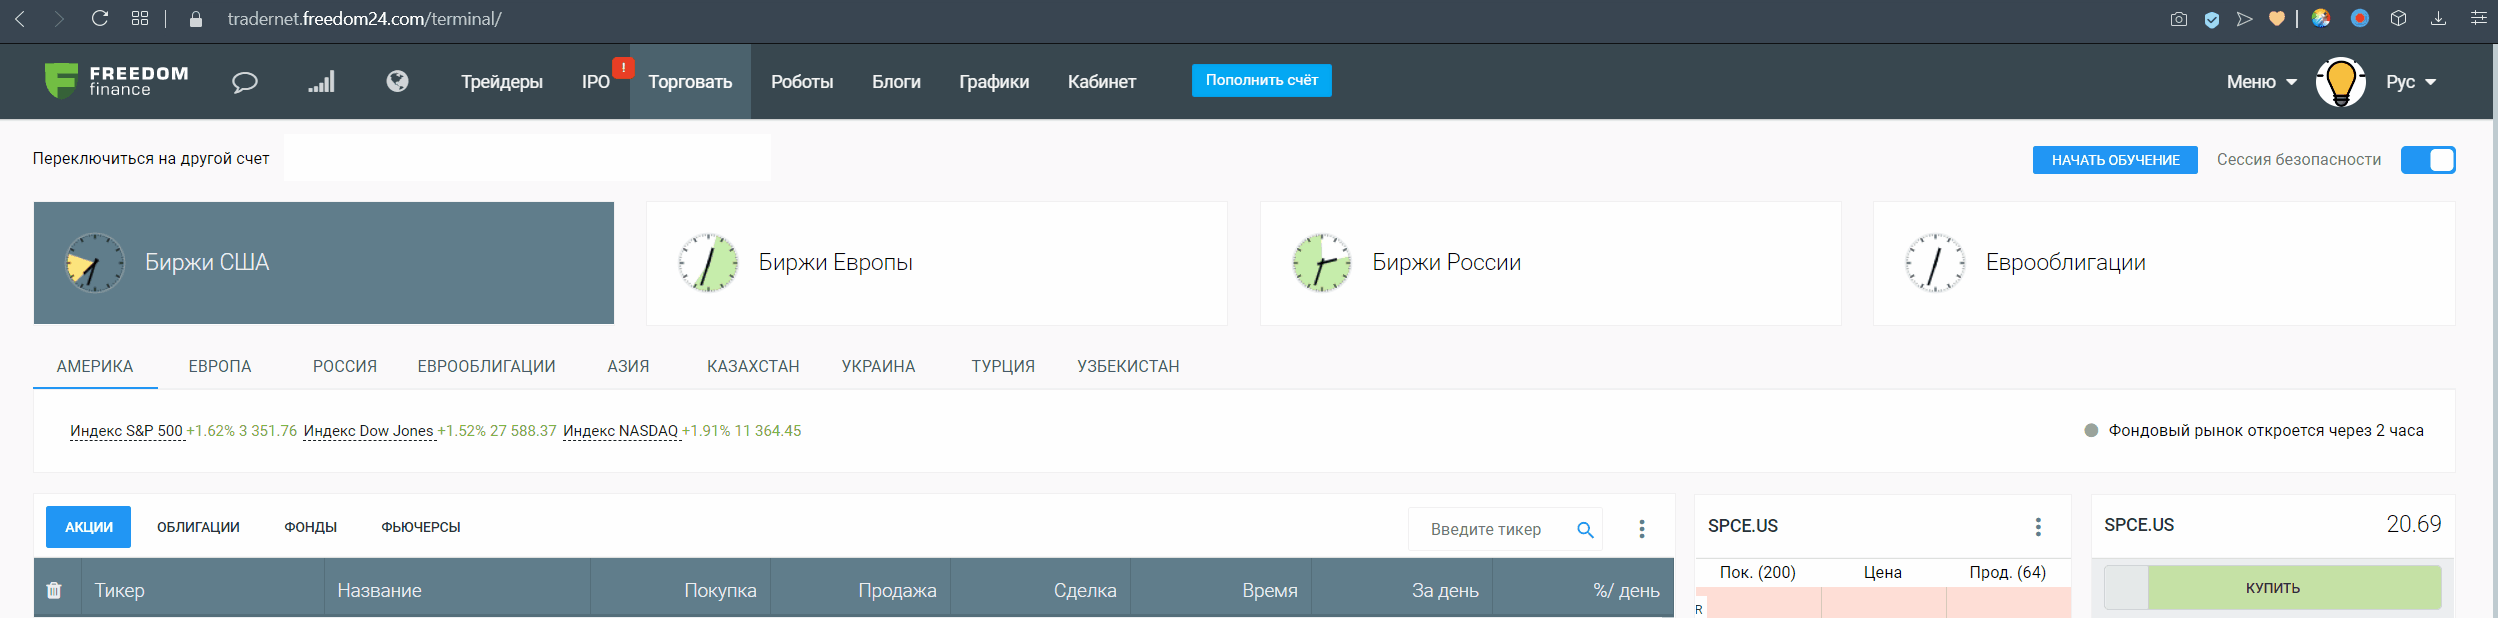This screenshot has width=2498, height=618.
Task: Open the browser speed dial grid icon
Action: coord(140,19)
